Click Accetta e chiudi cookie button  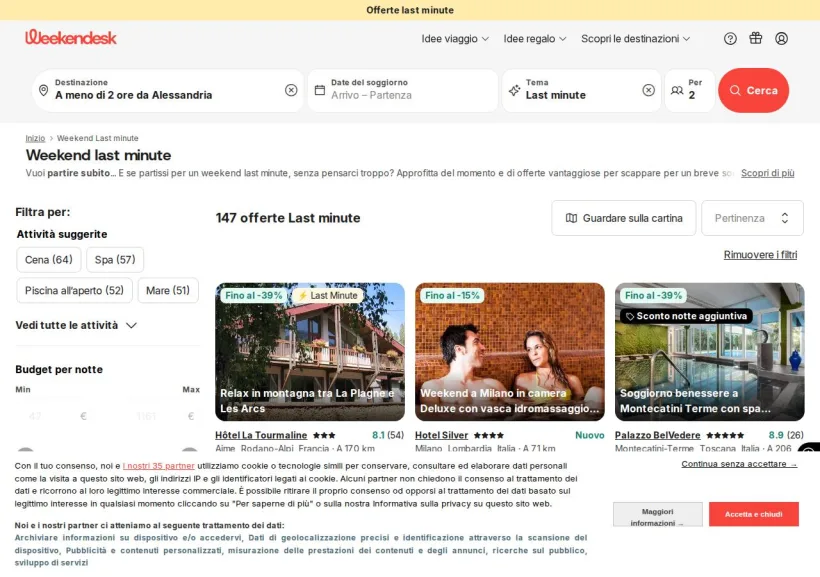click(x=754, y=514)
